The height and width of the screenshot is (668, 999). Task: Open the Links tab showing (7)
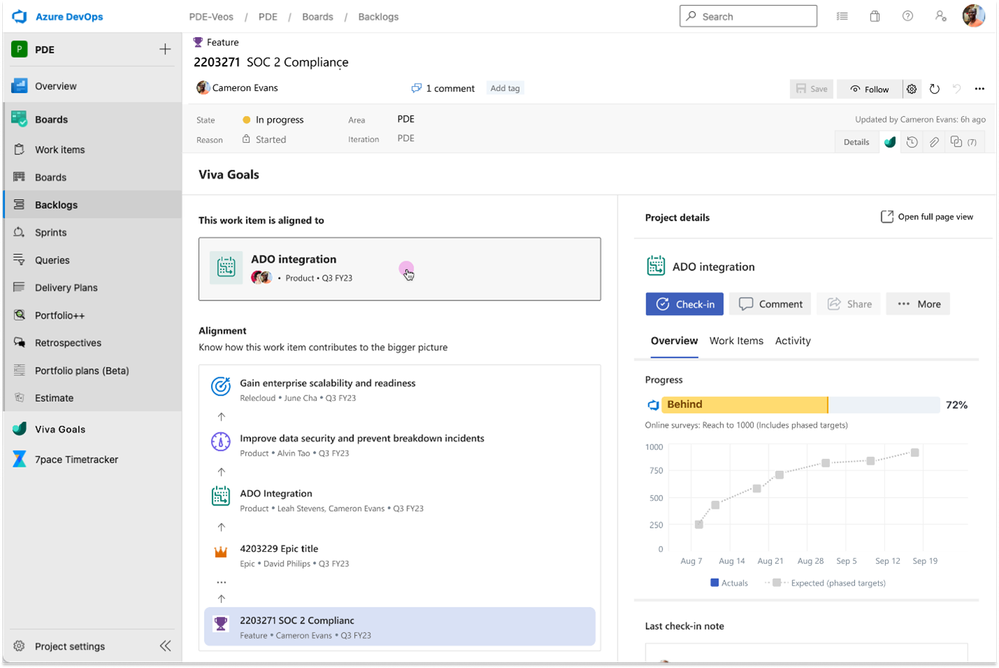click(x=963, y=142)
